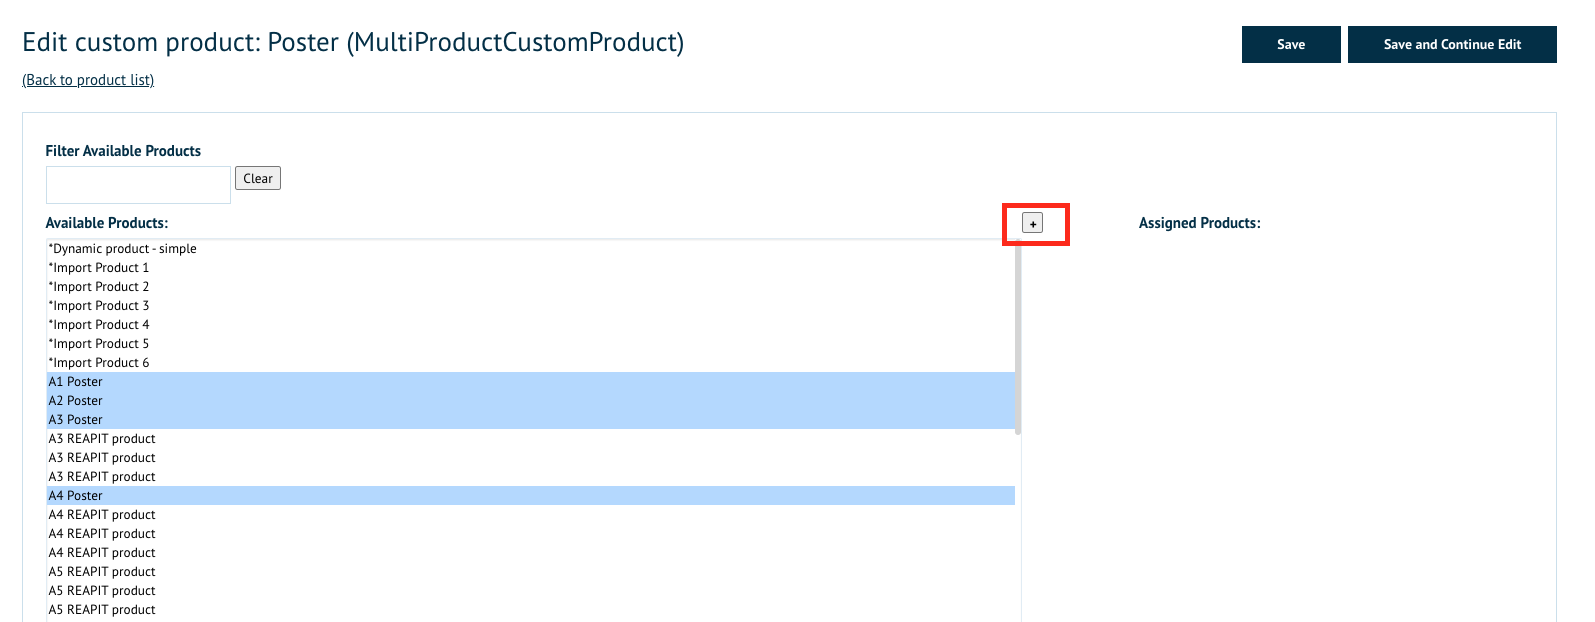Select *Dynamic product - simple
The width and height of the screenshot is (1595, 622).
click(123, 249)
